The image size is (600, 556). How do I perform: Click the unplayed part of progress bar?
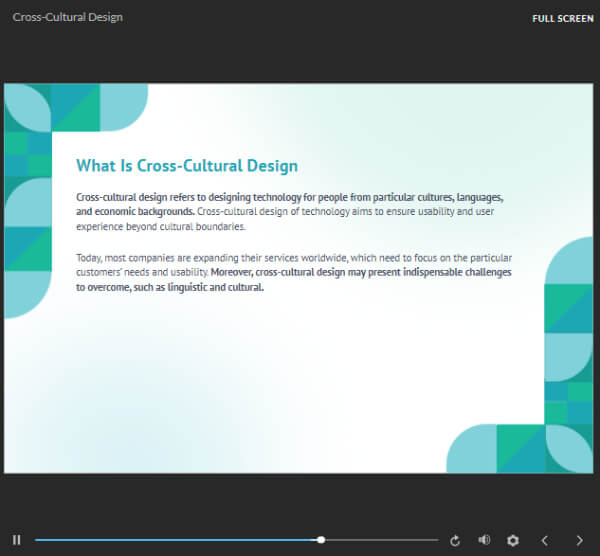click(x=382, y=540)
